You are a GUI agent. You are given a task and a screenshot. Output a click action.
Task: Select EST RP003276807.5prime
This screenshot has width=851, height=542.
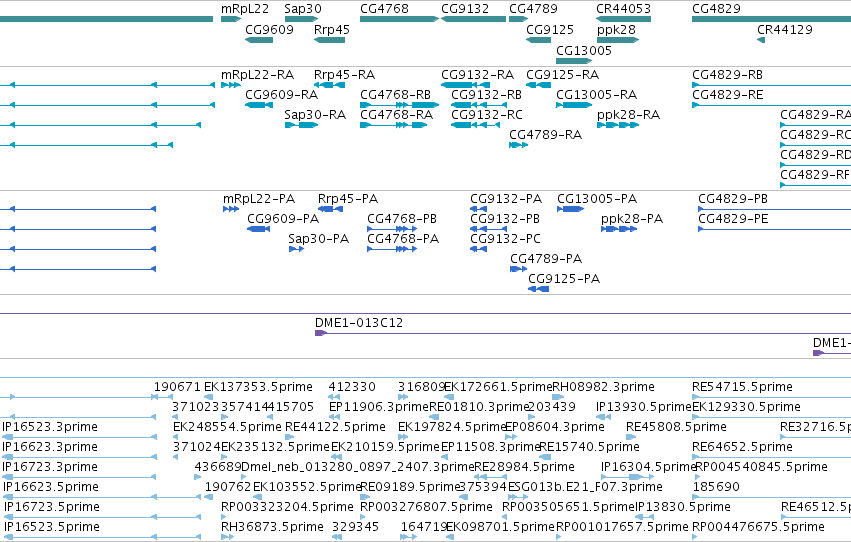point(365,517)
